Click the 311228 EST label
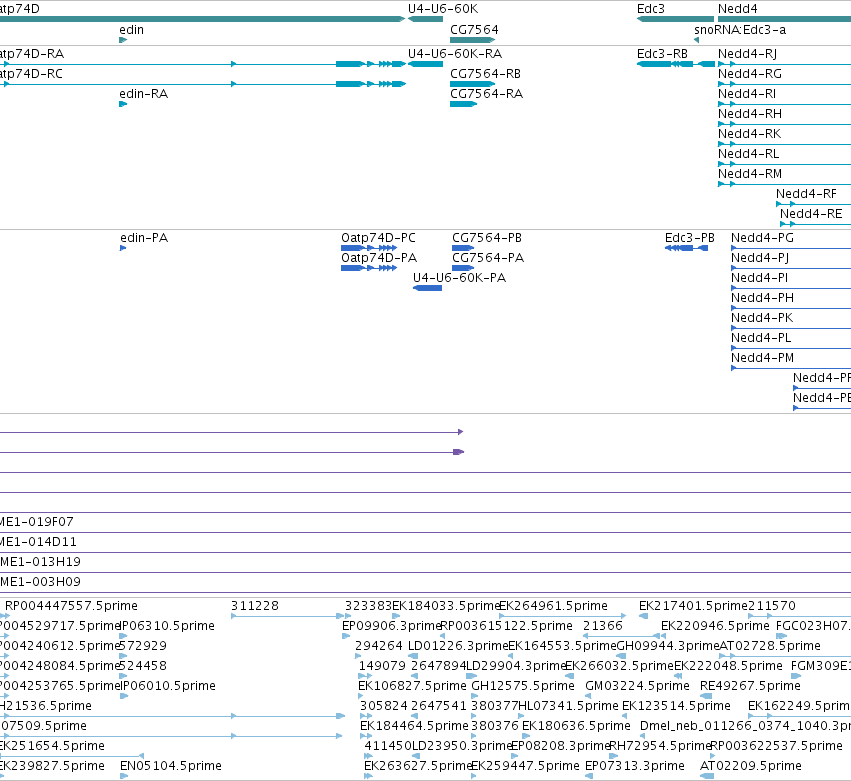The width and height of the screenshot is (851, 781). [255, 606]
